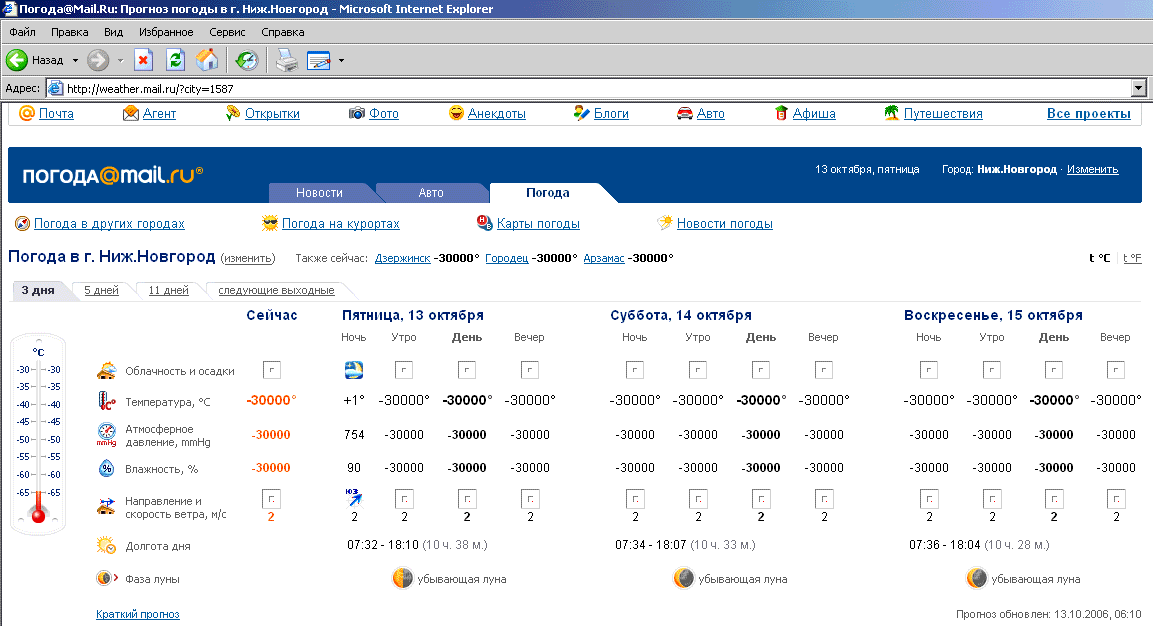1153x626 pixels.
Task: Go to Home page icon
Action: [207, 60]
